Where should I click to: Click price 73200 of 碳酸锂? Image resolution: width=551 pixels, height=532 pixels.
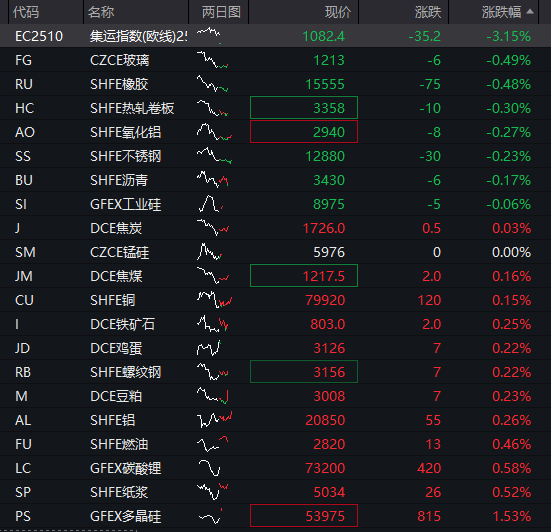click(325, 468)
